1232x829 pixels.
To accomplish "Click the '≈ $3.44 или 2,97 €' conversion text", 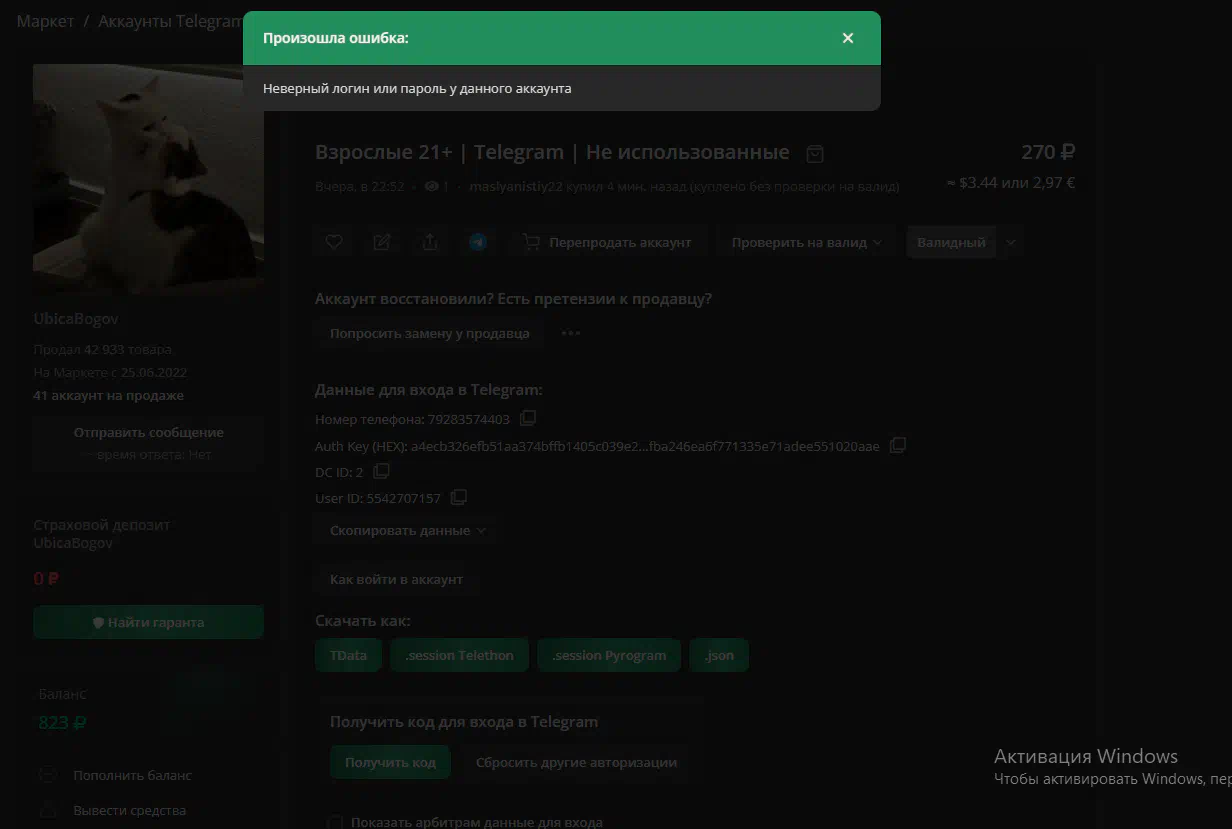I will 1011,183.
